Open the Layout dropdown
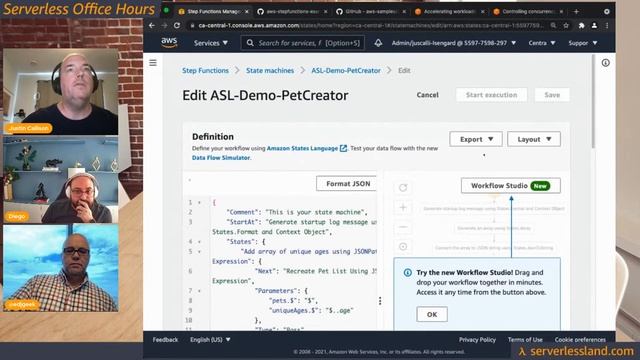This screenshot has width=640, height=360. click(x=534, y=139)
